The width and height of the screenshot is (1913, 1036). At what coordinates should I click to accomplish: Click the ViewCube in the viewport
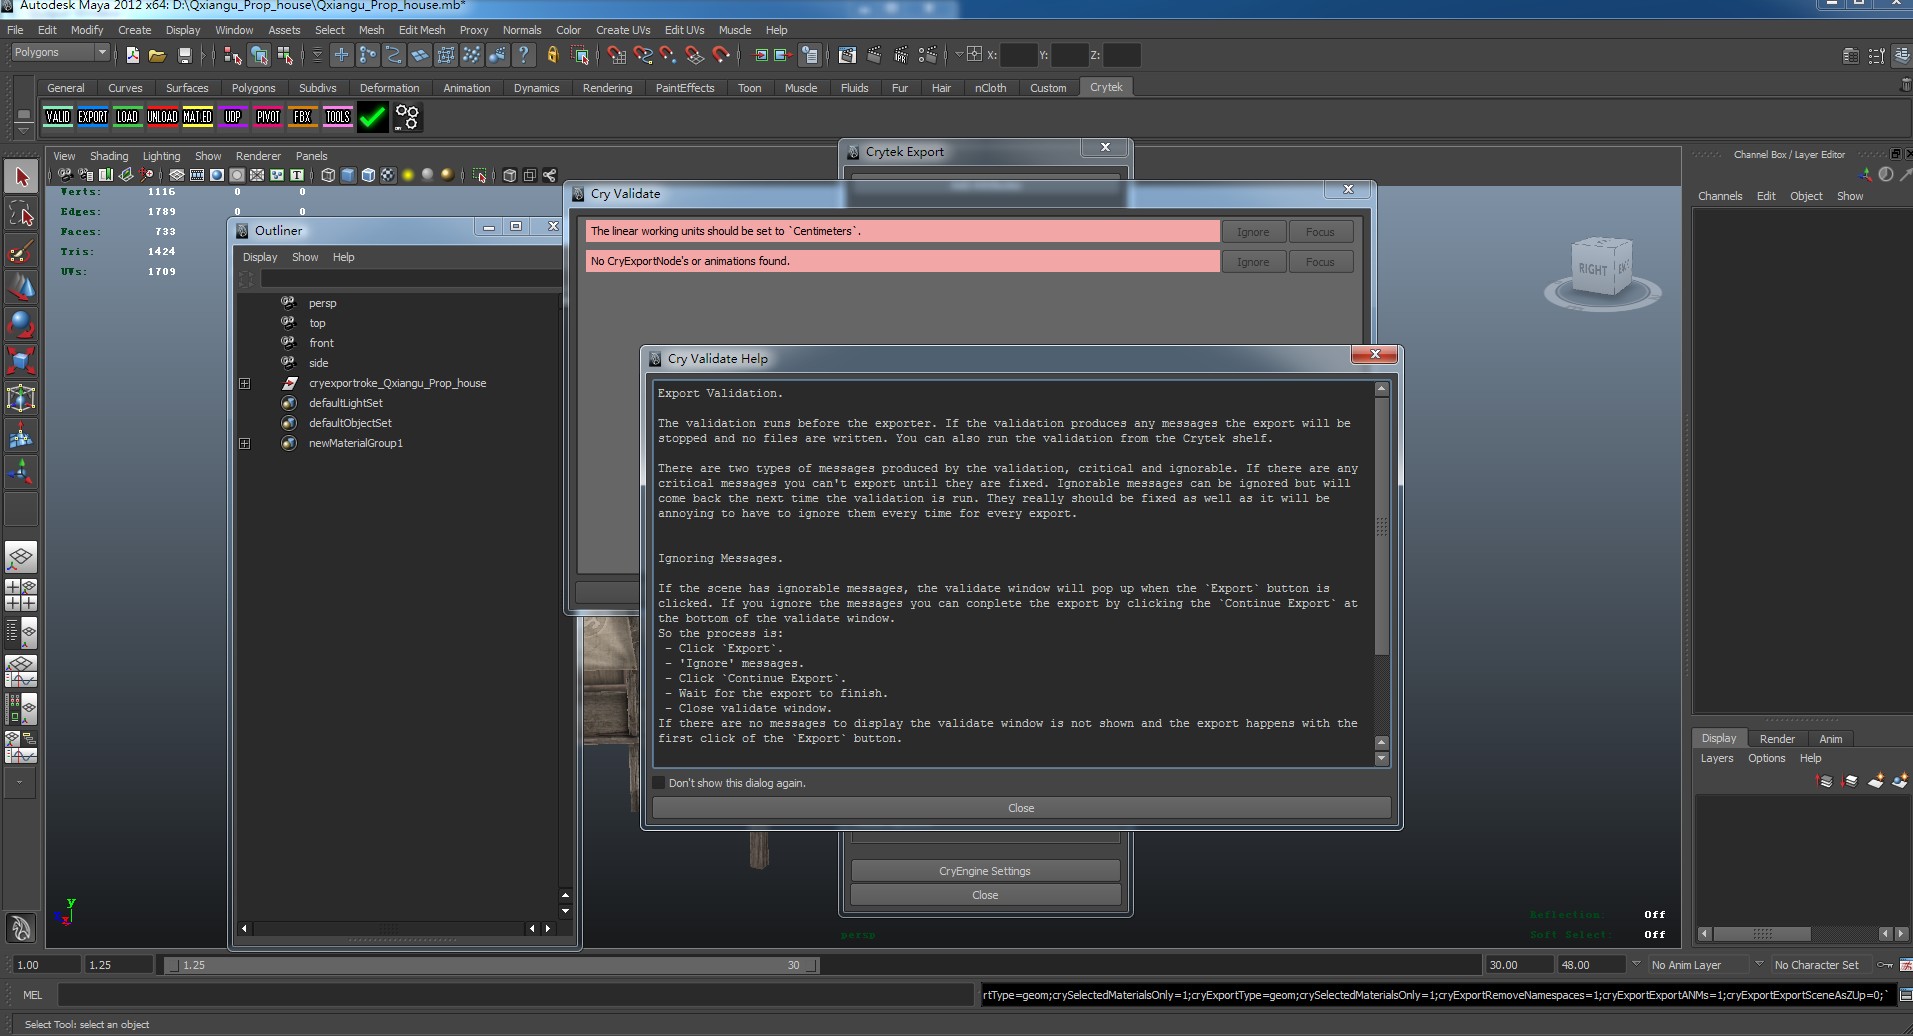point(1603,273)
